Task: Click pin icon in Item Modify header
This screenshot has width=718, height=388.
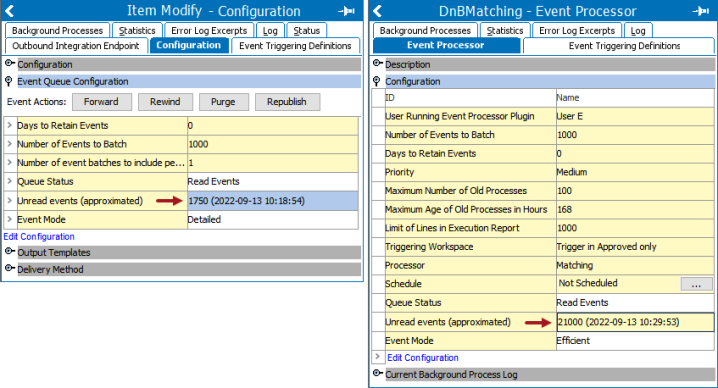Action: 346,11
